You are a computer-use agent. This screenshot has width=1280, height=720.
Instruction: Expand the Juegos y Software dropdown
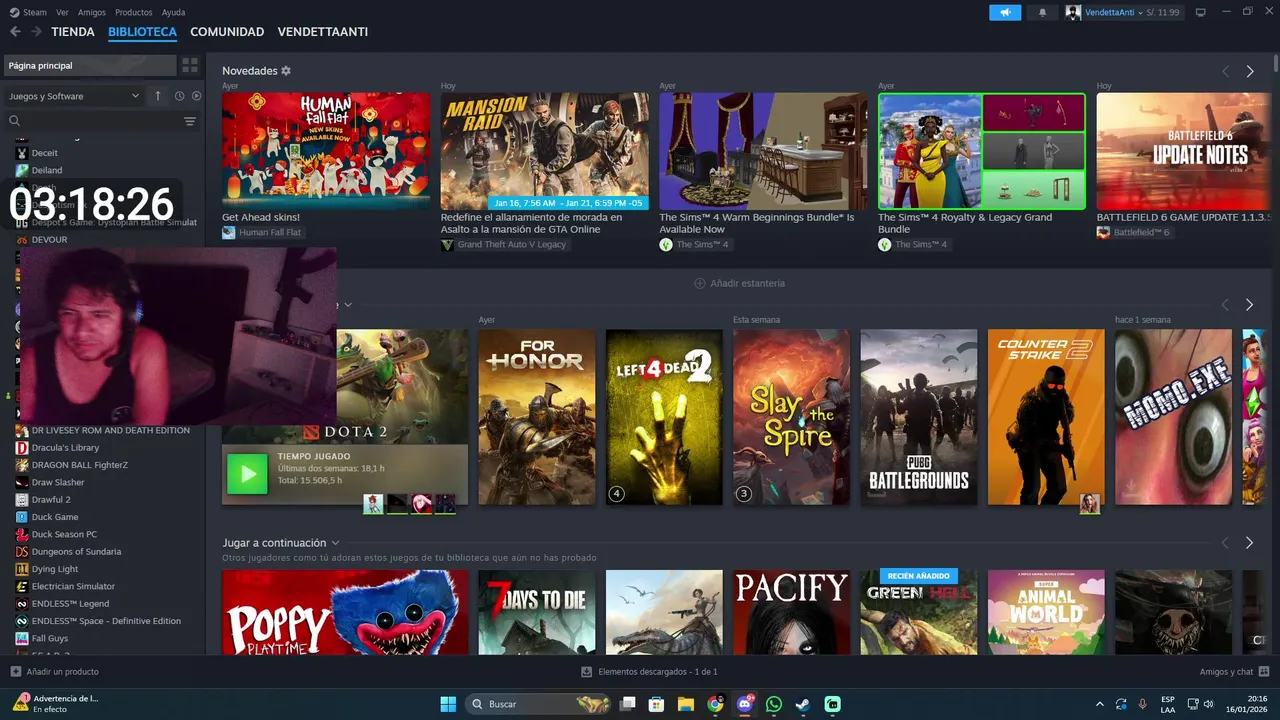pyautogui.click(x=74, y=96)
